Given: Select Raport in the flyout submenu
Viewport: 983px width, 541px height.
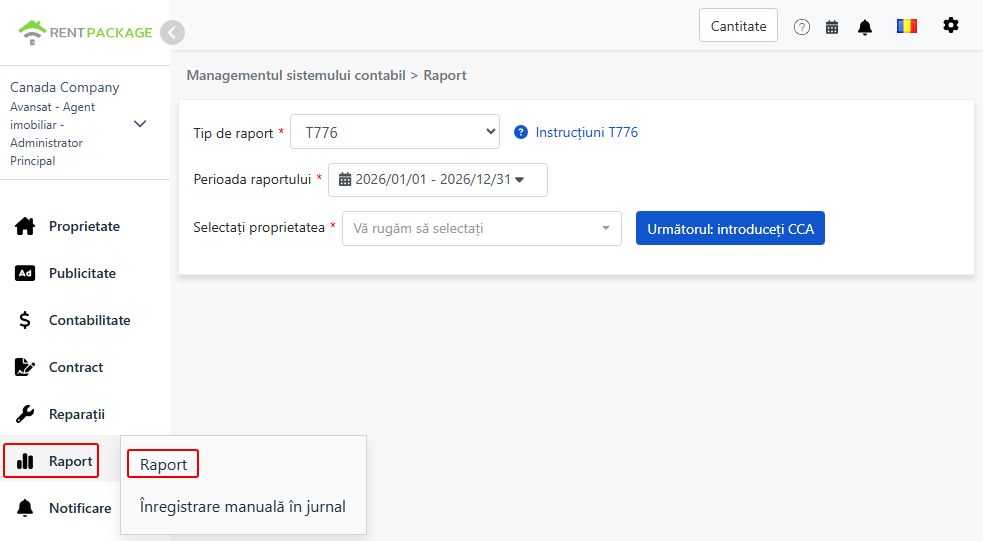Looking at the screenshot, I should point(163,464).
